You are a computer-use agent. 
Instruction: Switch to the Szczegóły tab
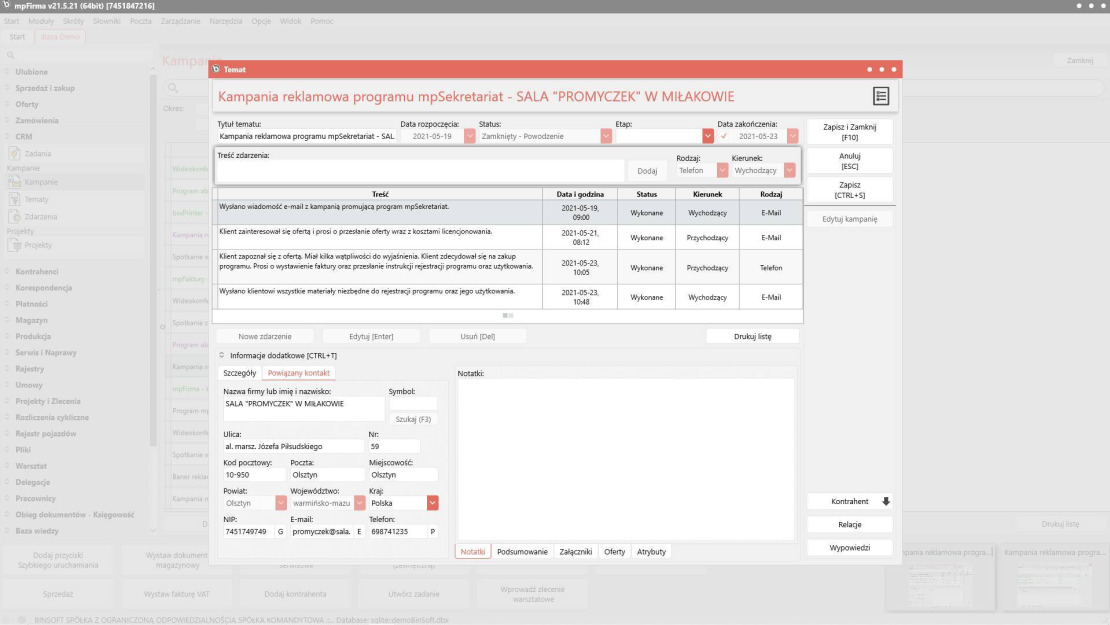click(x=239, y=373)
